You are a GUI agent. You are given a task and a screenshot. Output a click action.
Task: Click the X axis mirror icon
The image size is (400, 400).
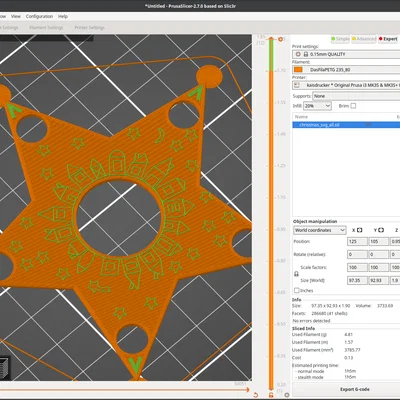pos(360,230)
